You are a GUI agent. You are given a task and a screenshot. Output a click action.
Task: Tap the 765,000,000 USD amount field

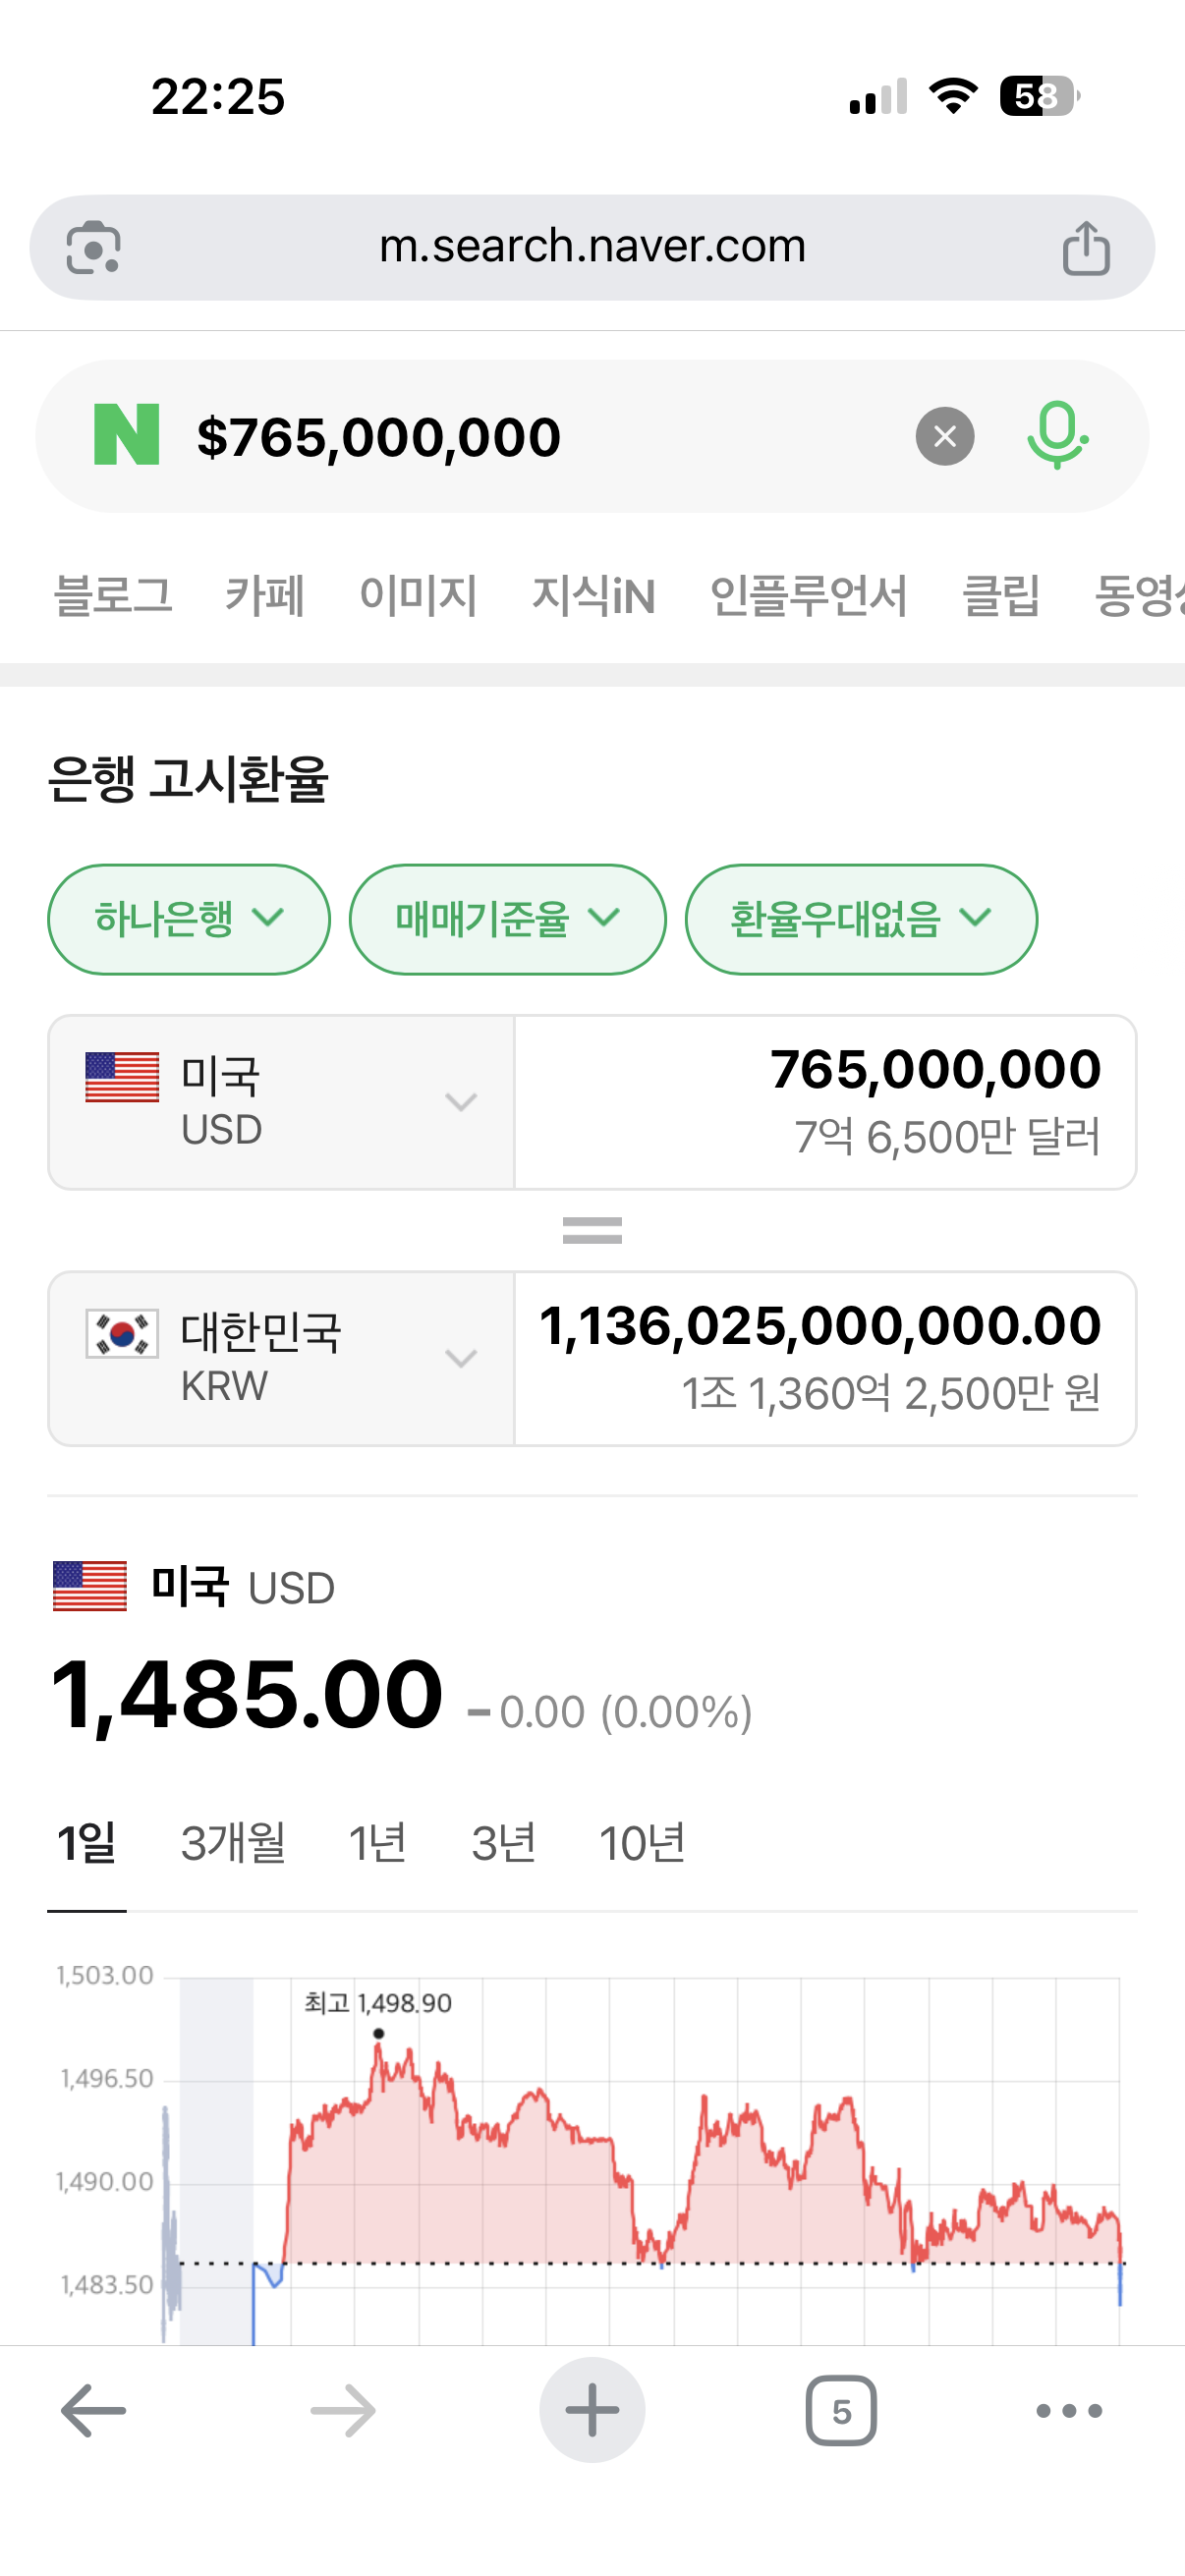tap(825, 1102)
